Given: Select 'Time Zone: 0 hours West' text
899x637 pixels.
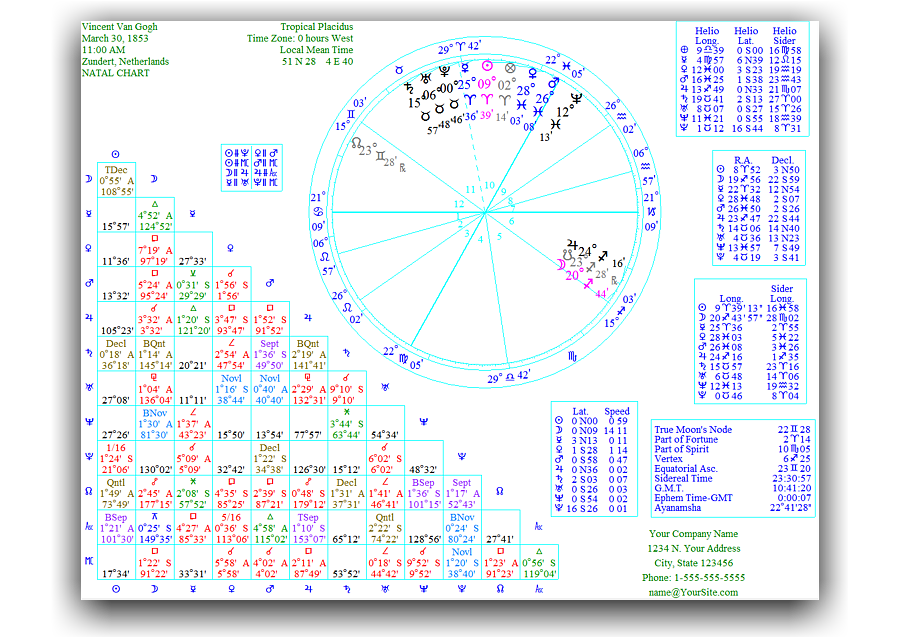Looking at the screenshot, I should (300, 38).
